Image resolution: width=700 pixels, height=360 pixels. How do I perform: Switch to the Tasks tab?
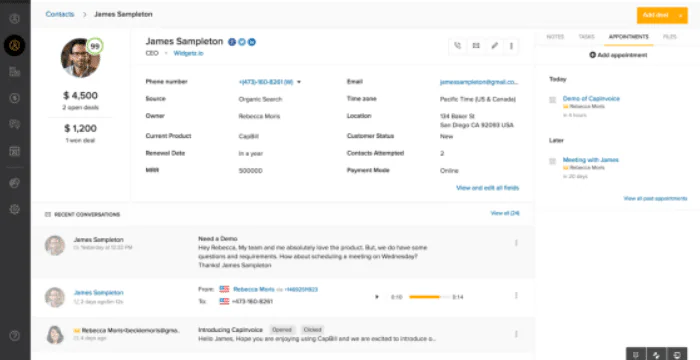[x=587, y=37]
